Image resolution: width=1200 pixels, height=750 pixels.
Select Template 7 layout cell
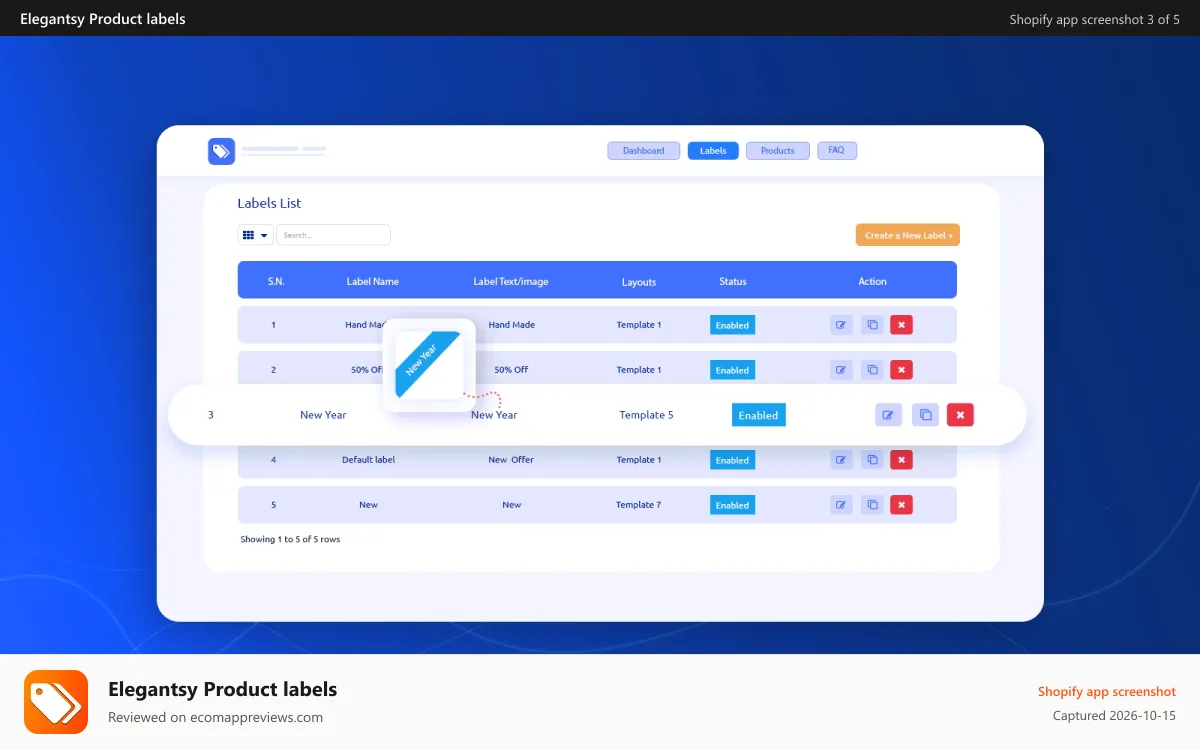pos(638,505)
